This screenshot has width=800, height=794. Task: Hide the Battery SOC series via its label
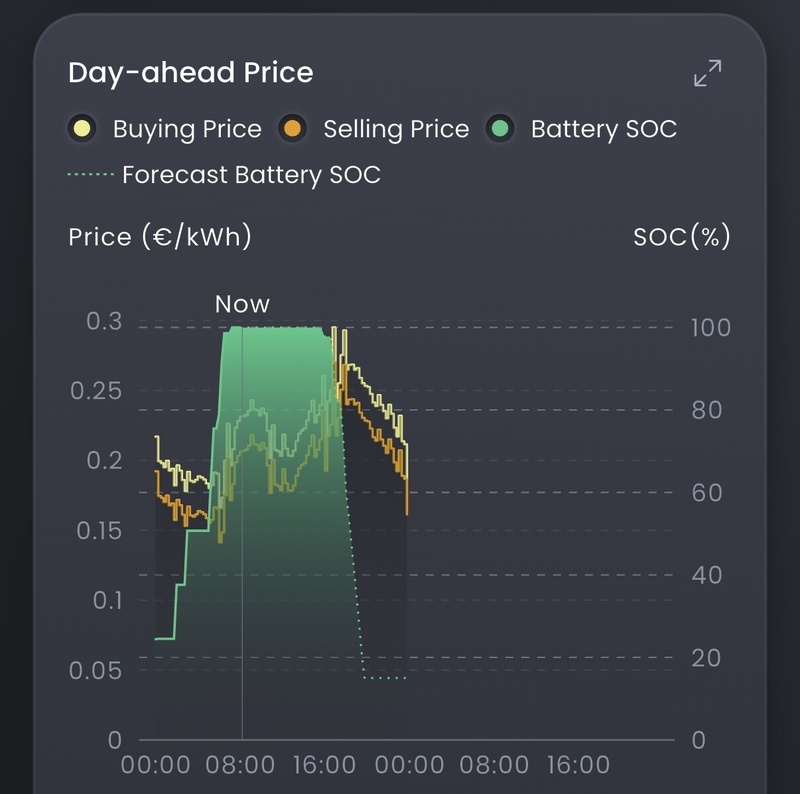(603, 129)
